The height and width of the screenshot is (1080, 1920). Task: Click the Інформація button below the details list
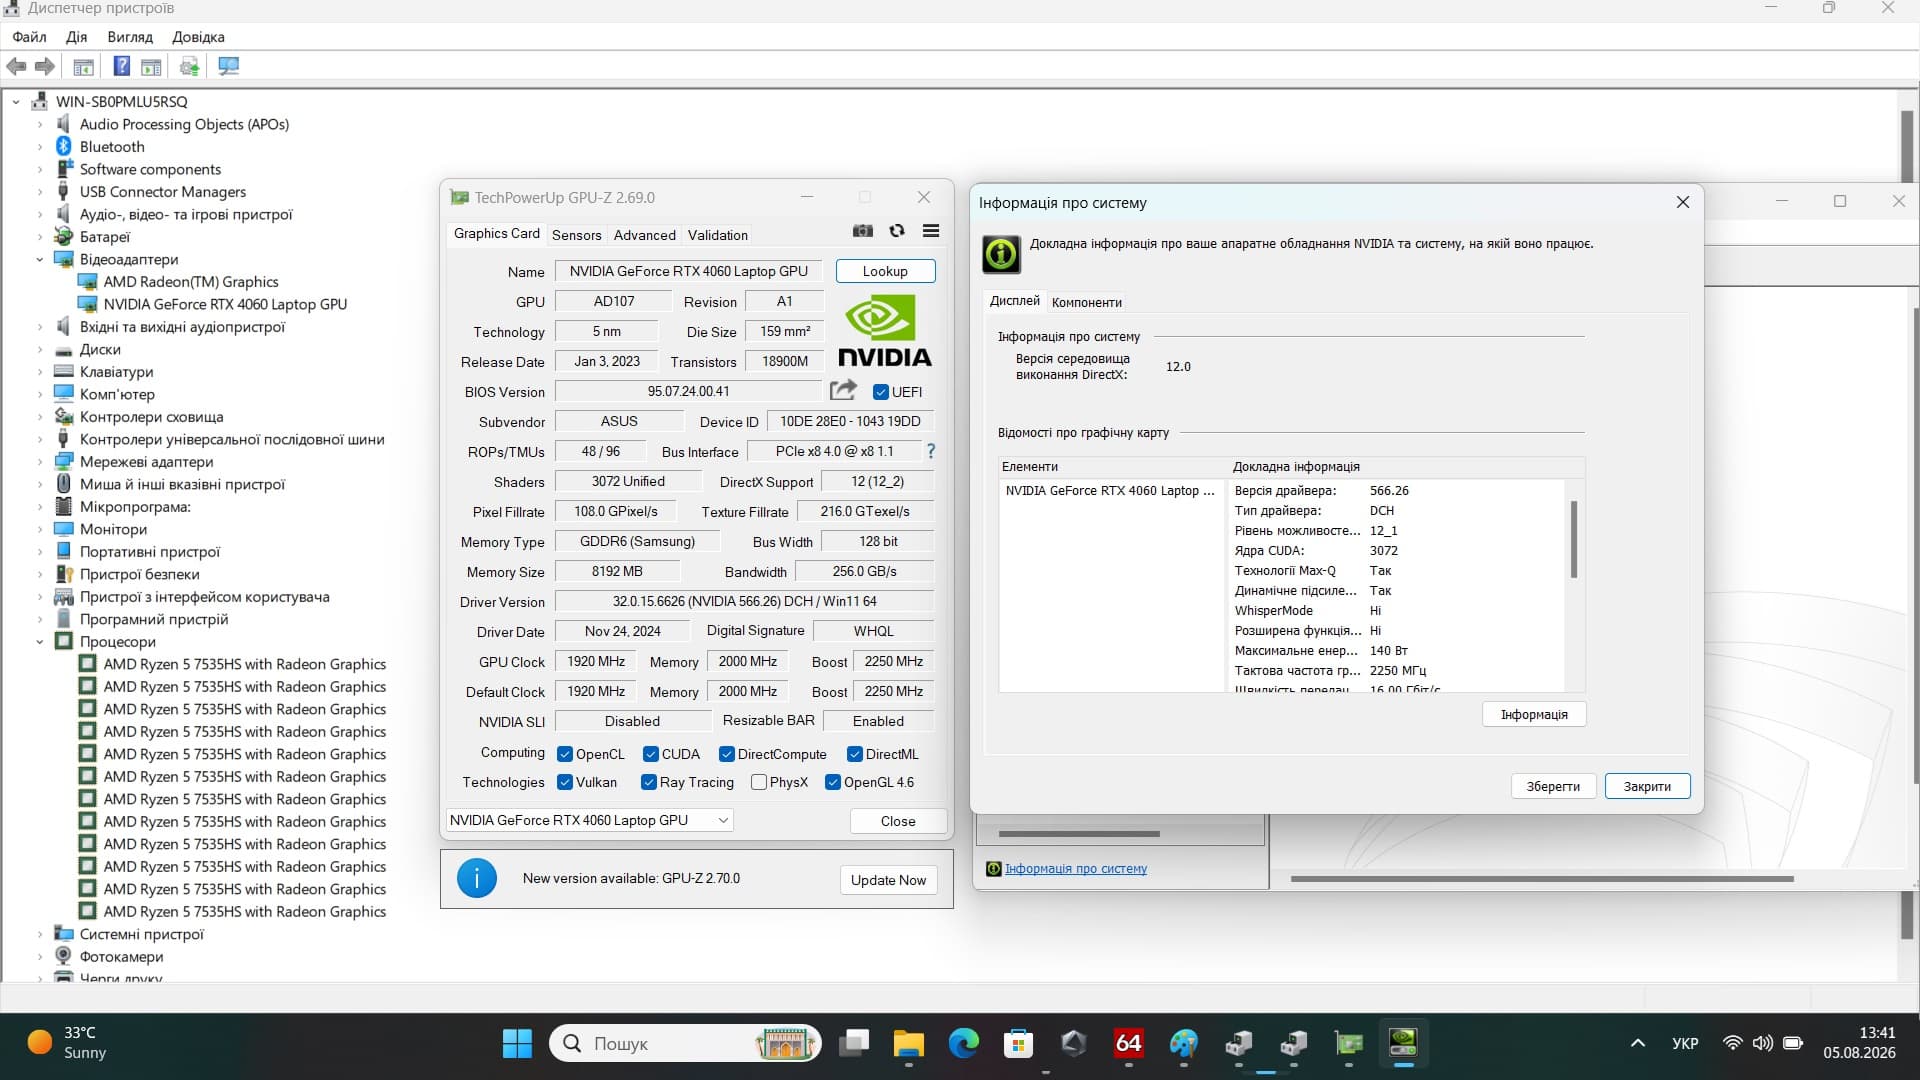pyautogui.click(x=1534, y=714)
